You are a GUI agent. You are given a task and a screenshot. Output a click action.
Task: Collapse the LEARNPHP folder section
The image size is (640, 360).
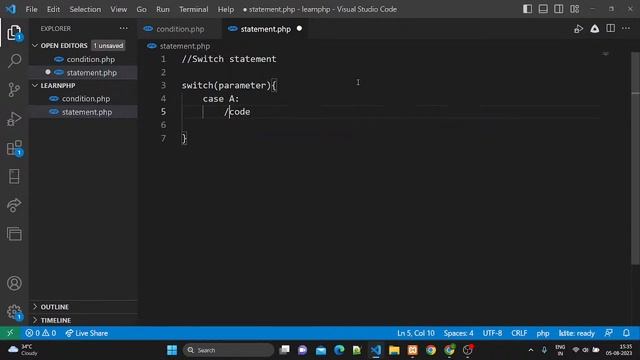click(x=35, y=85)
